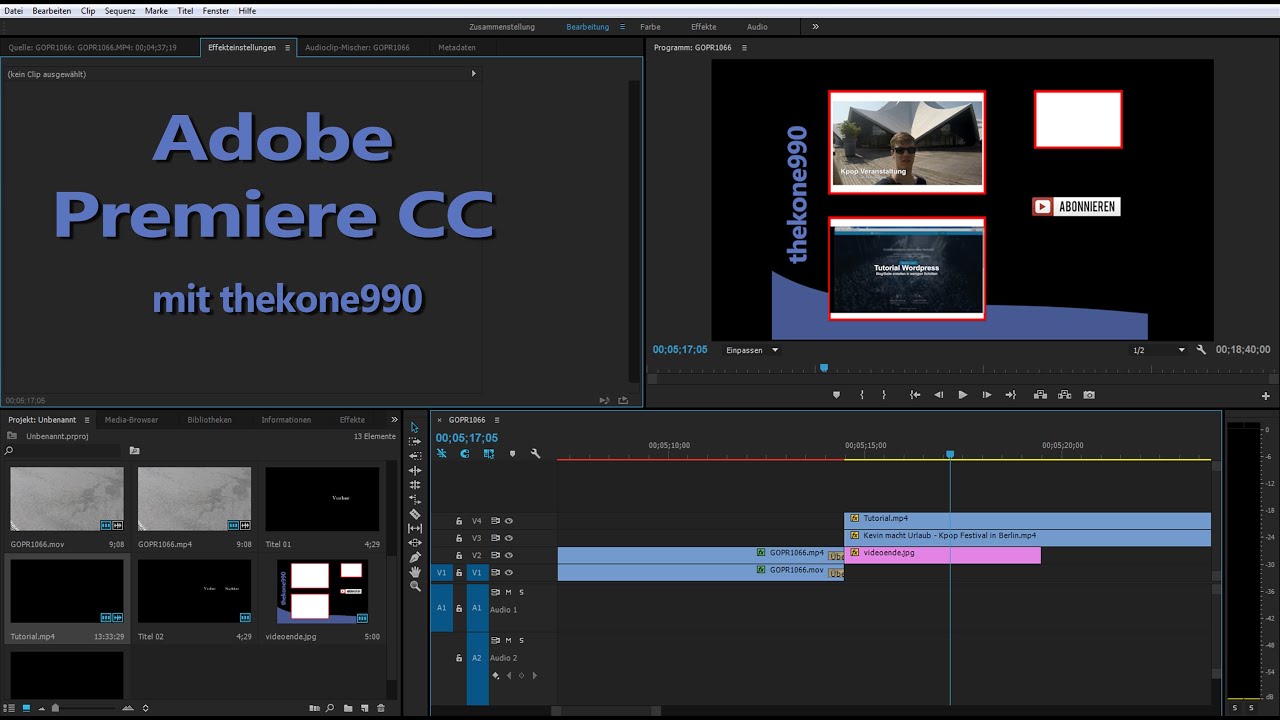Step back one frame
The image size is (1280, 720).
click(x=938, y=395)
